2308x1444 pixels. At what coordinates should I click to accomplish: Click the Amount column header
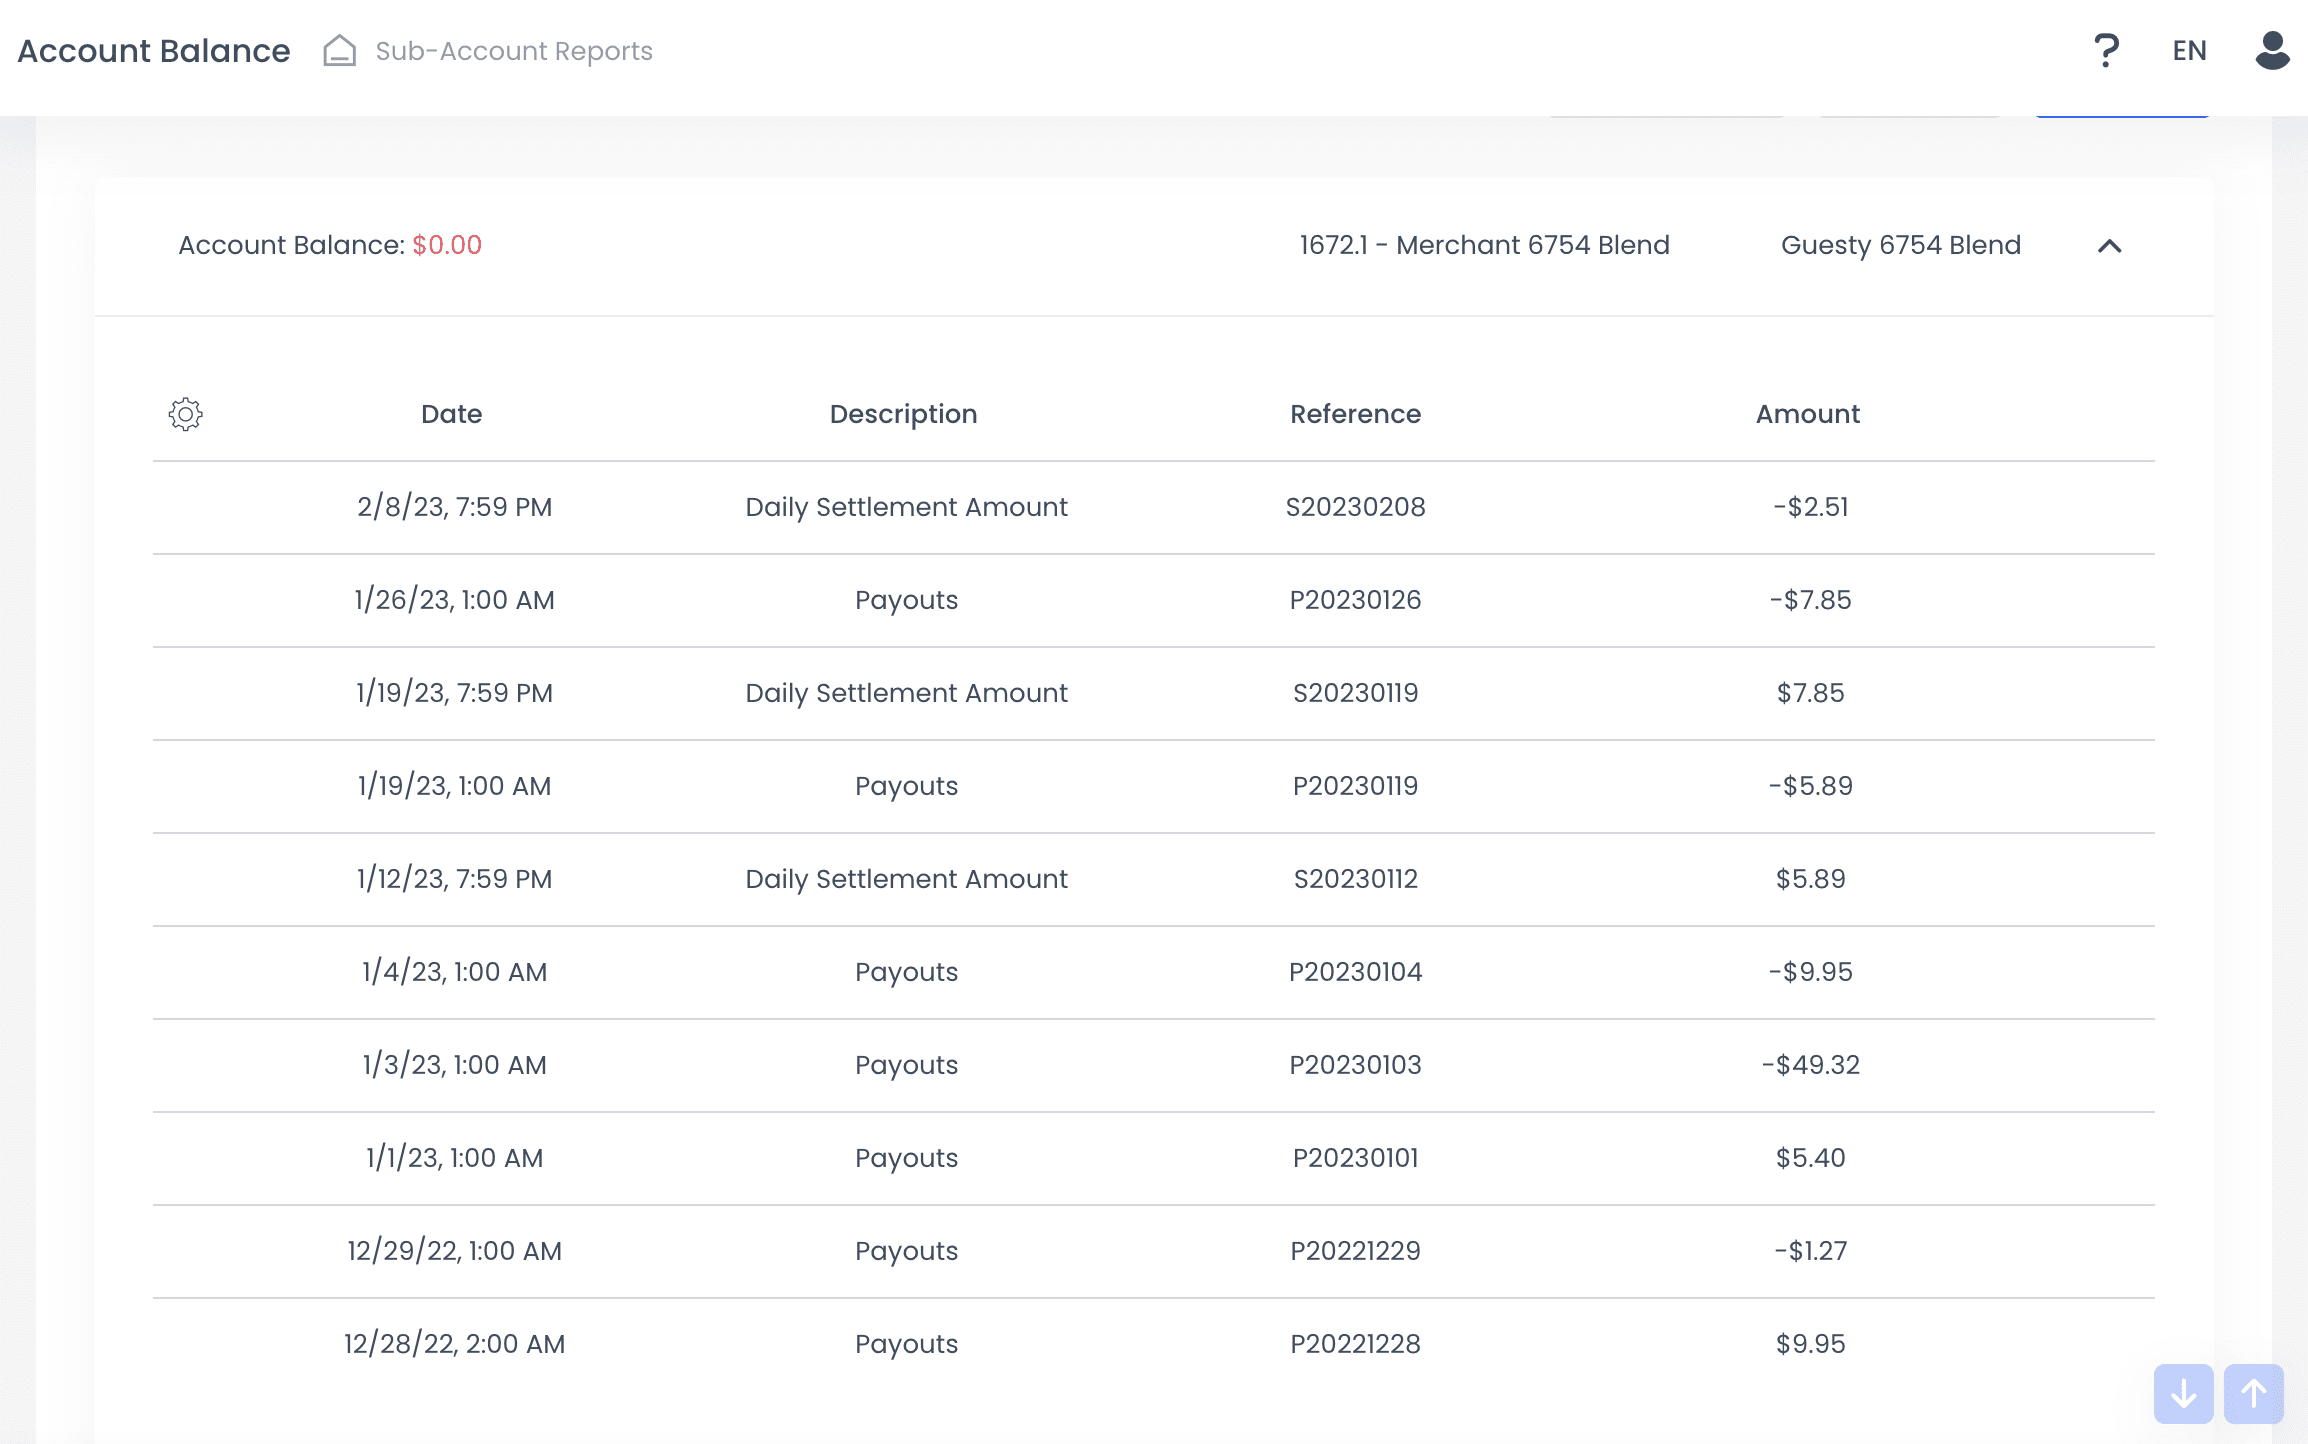tap(1807, 414)
